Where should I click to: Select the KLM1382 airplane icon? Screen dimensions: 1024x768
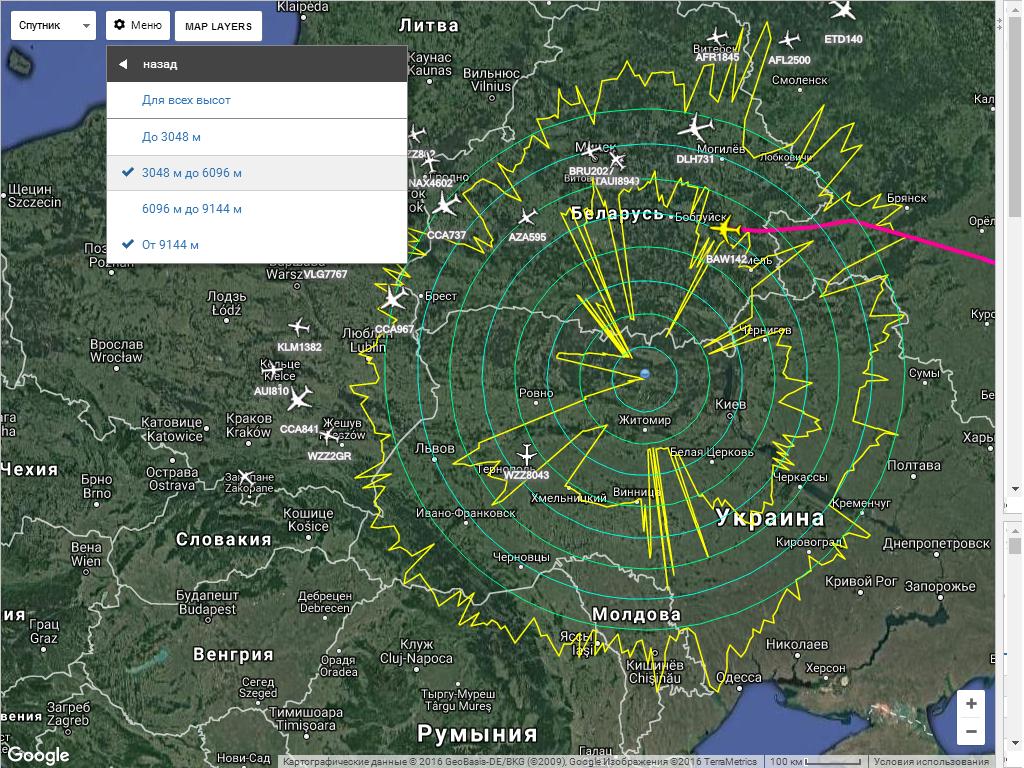pyautogui.click(x=298, y=327)
